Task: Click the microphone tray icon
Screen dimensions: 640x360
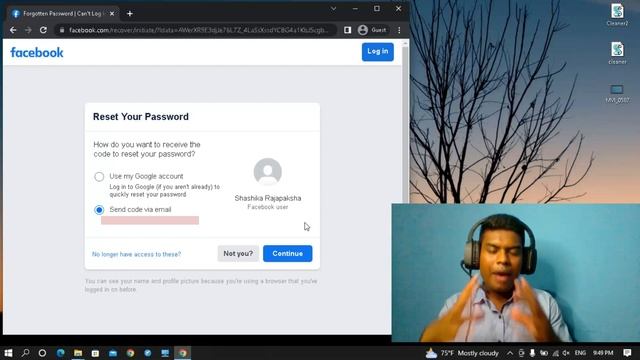Action: 532,353
